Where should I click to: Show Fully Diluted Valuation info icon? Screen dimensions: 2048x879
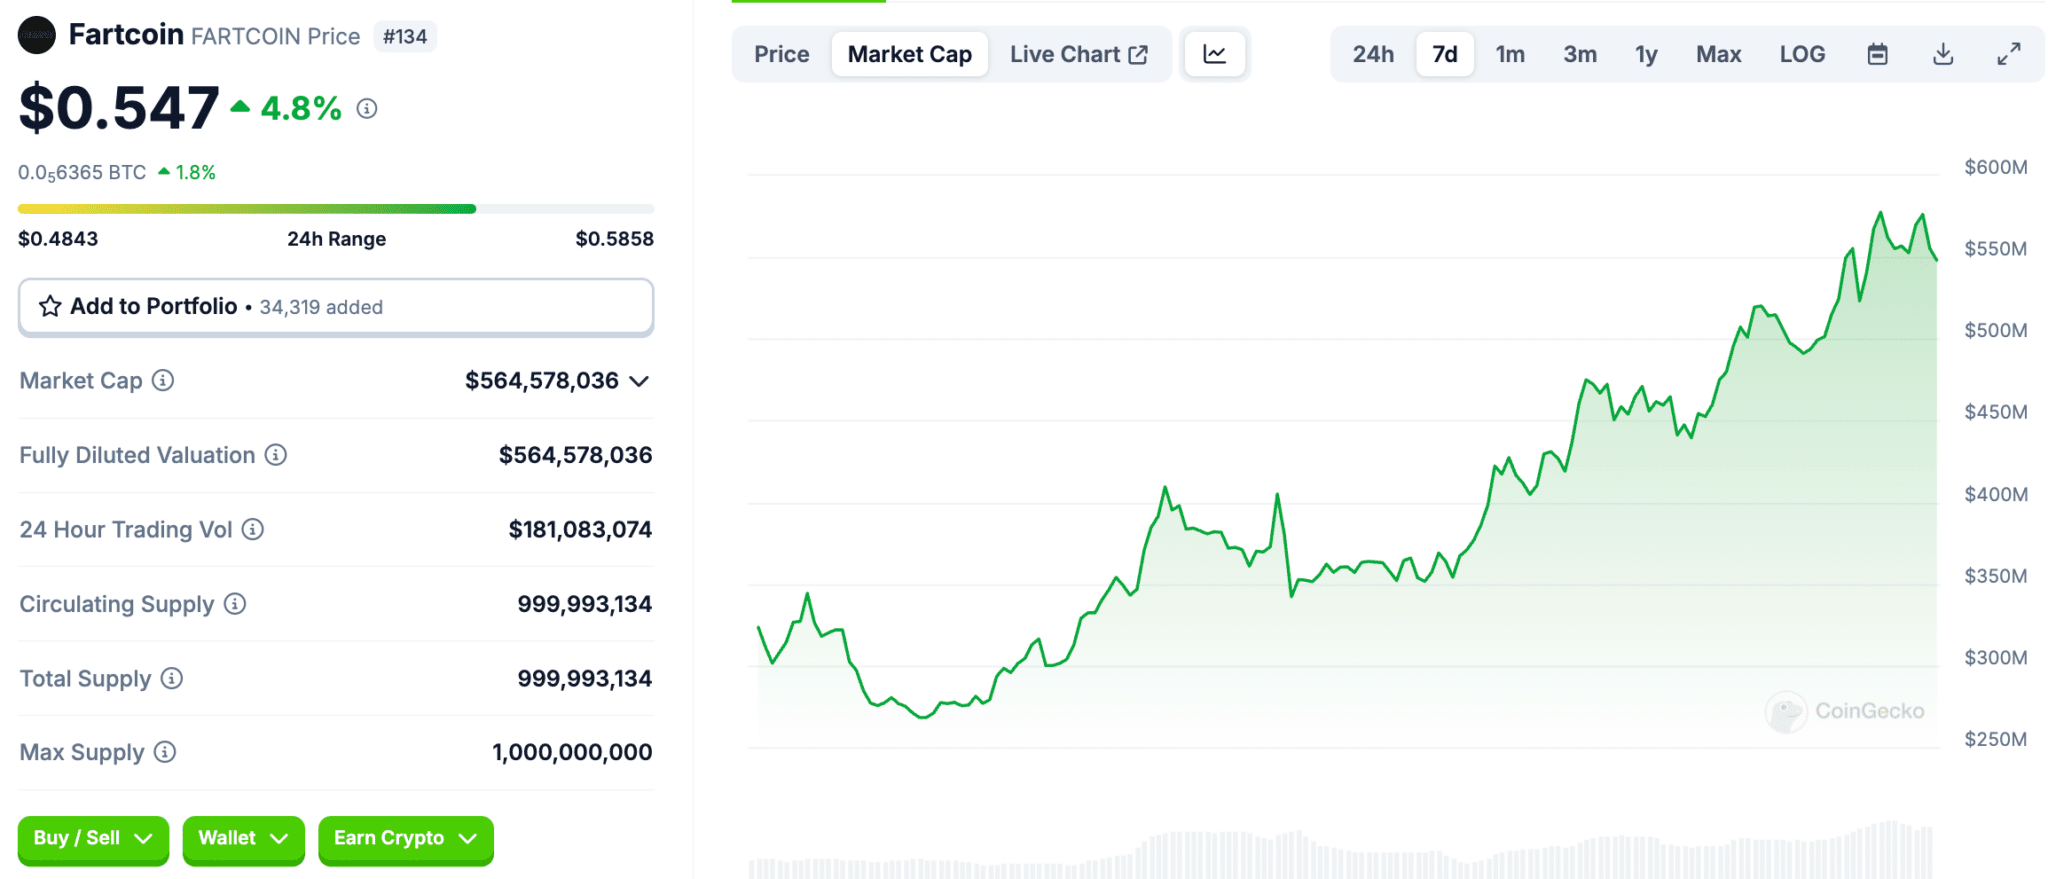click(276, 455)
